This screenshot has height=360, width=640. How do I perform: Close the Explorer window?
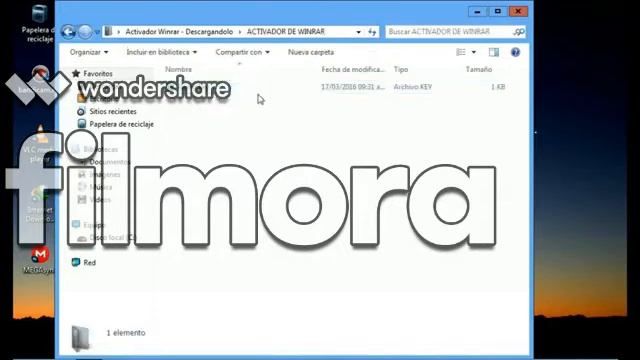518,11
